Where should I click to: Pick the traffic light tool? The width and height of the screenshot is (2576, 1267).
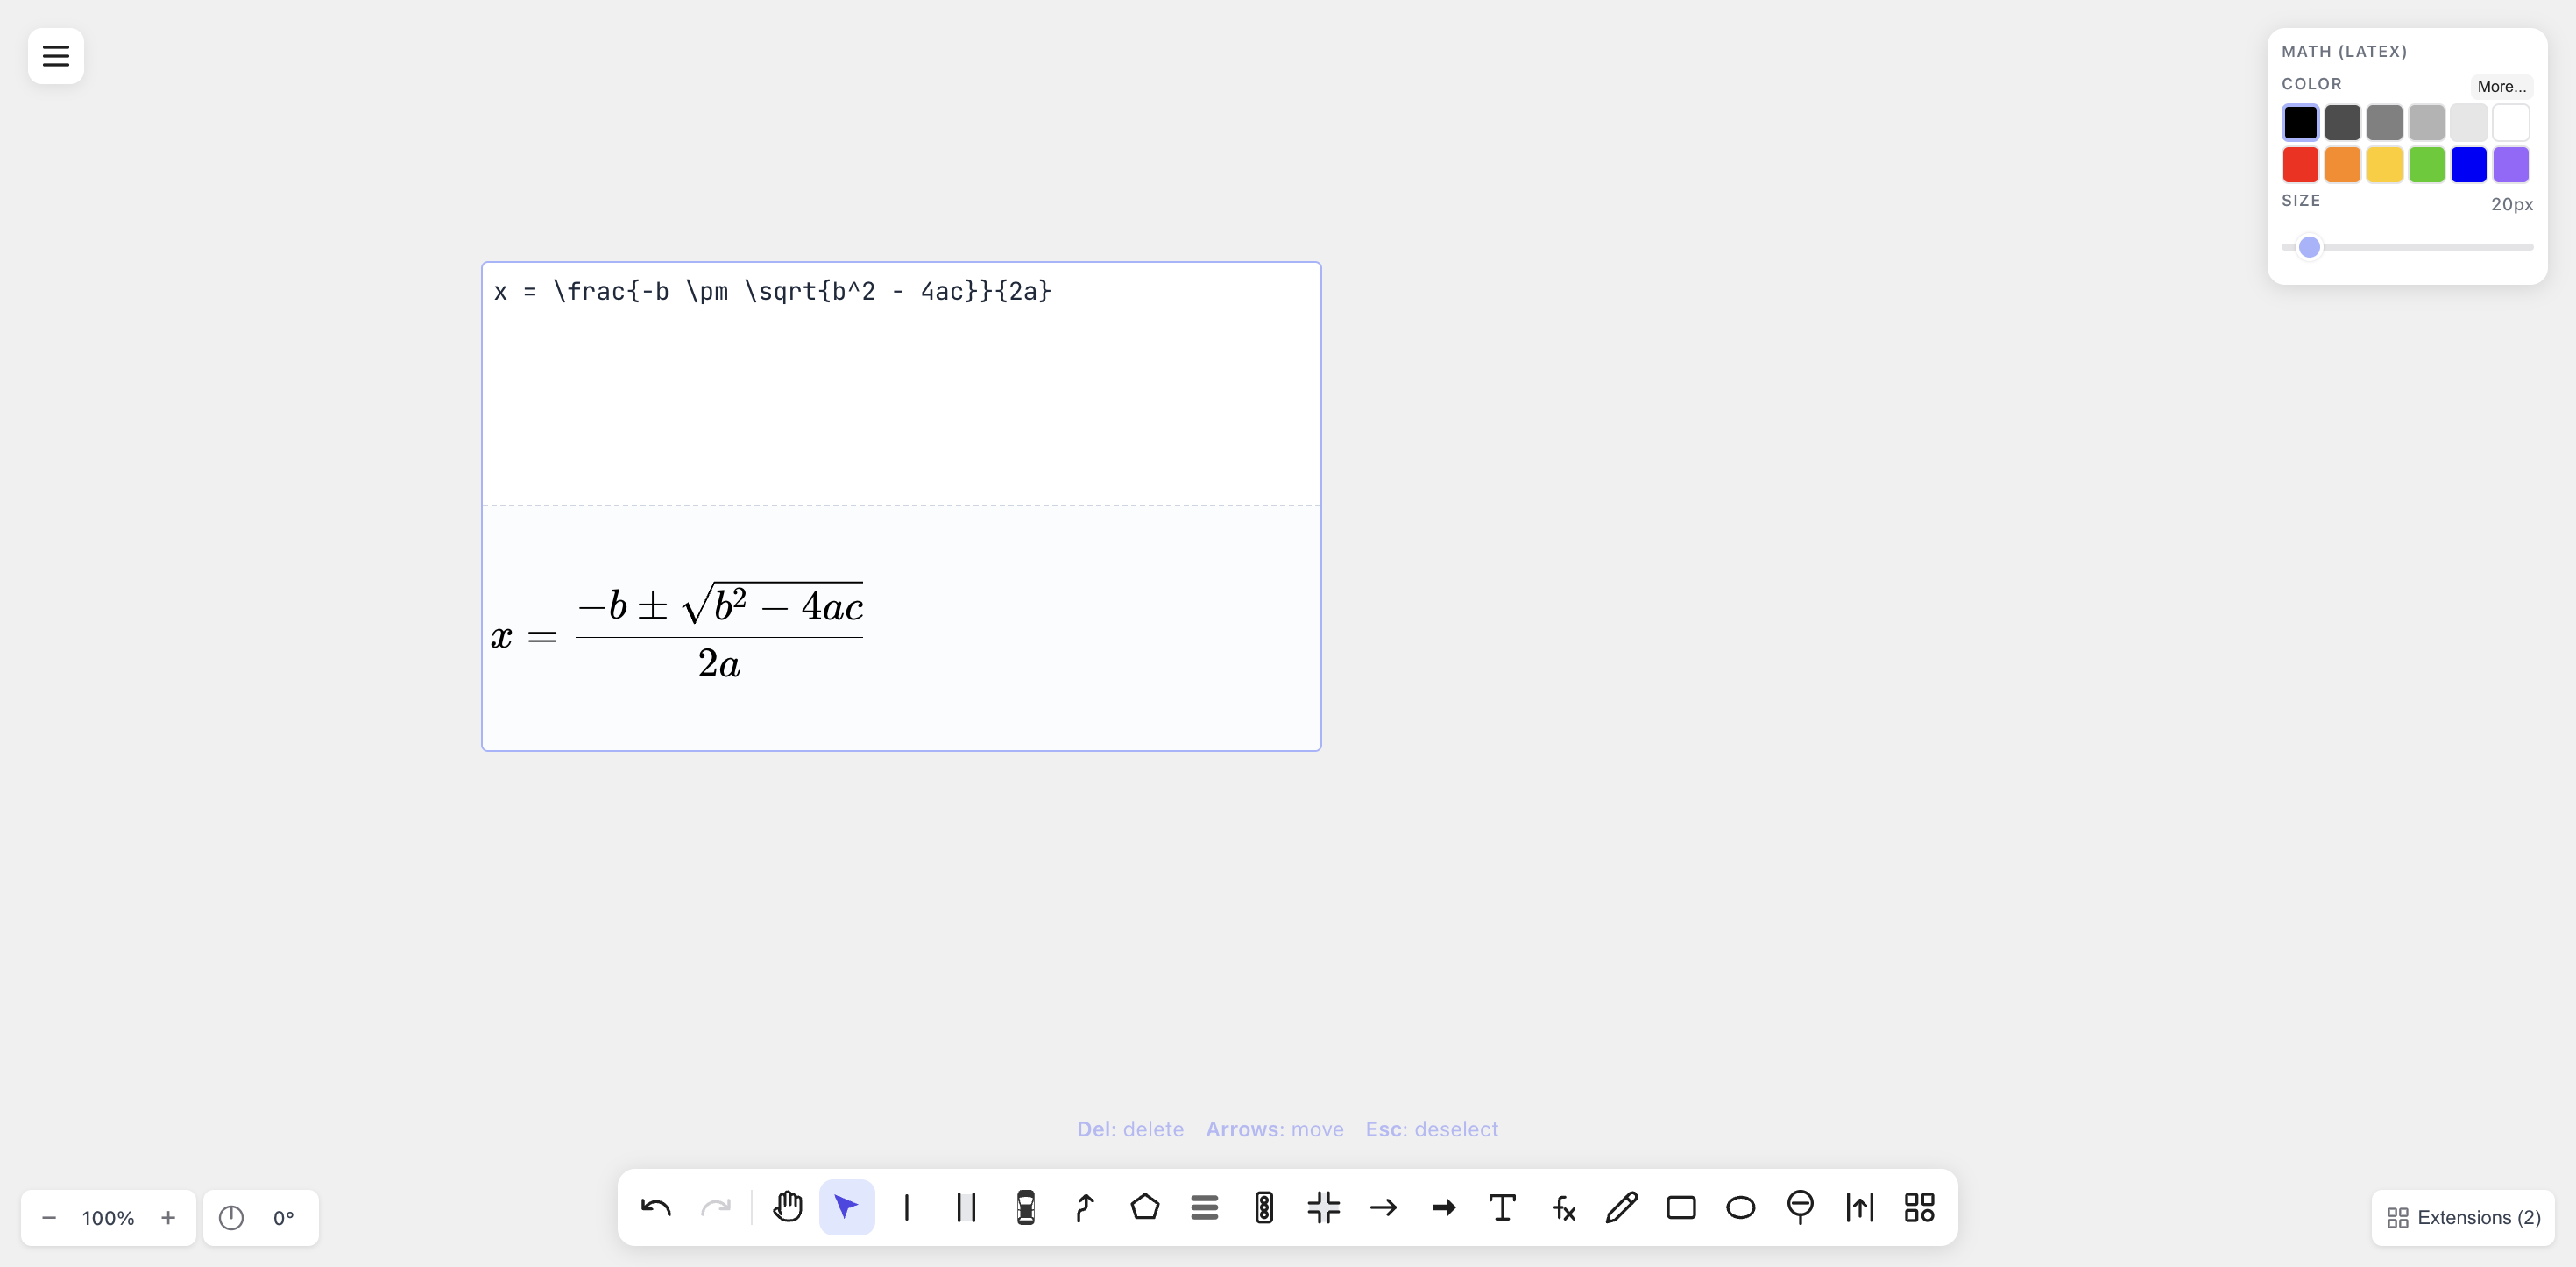(x=1264, y=1208)
